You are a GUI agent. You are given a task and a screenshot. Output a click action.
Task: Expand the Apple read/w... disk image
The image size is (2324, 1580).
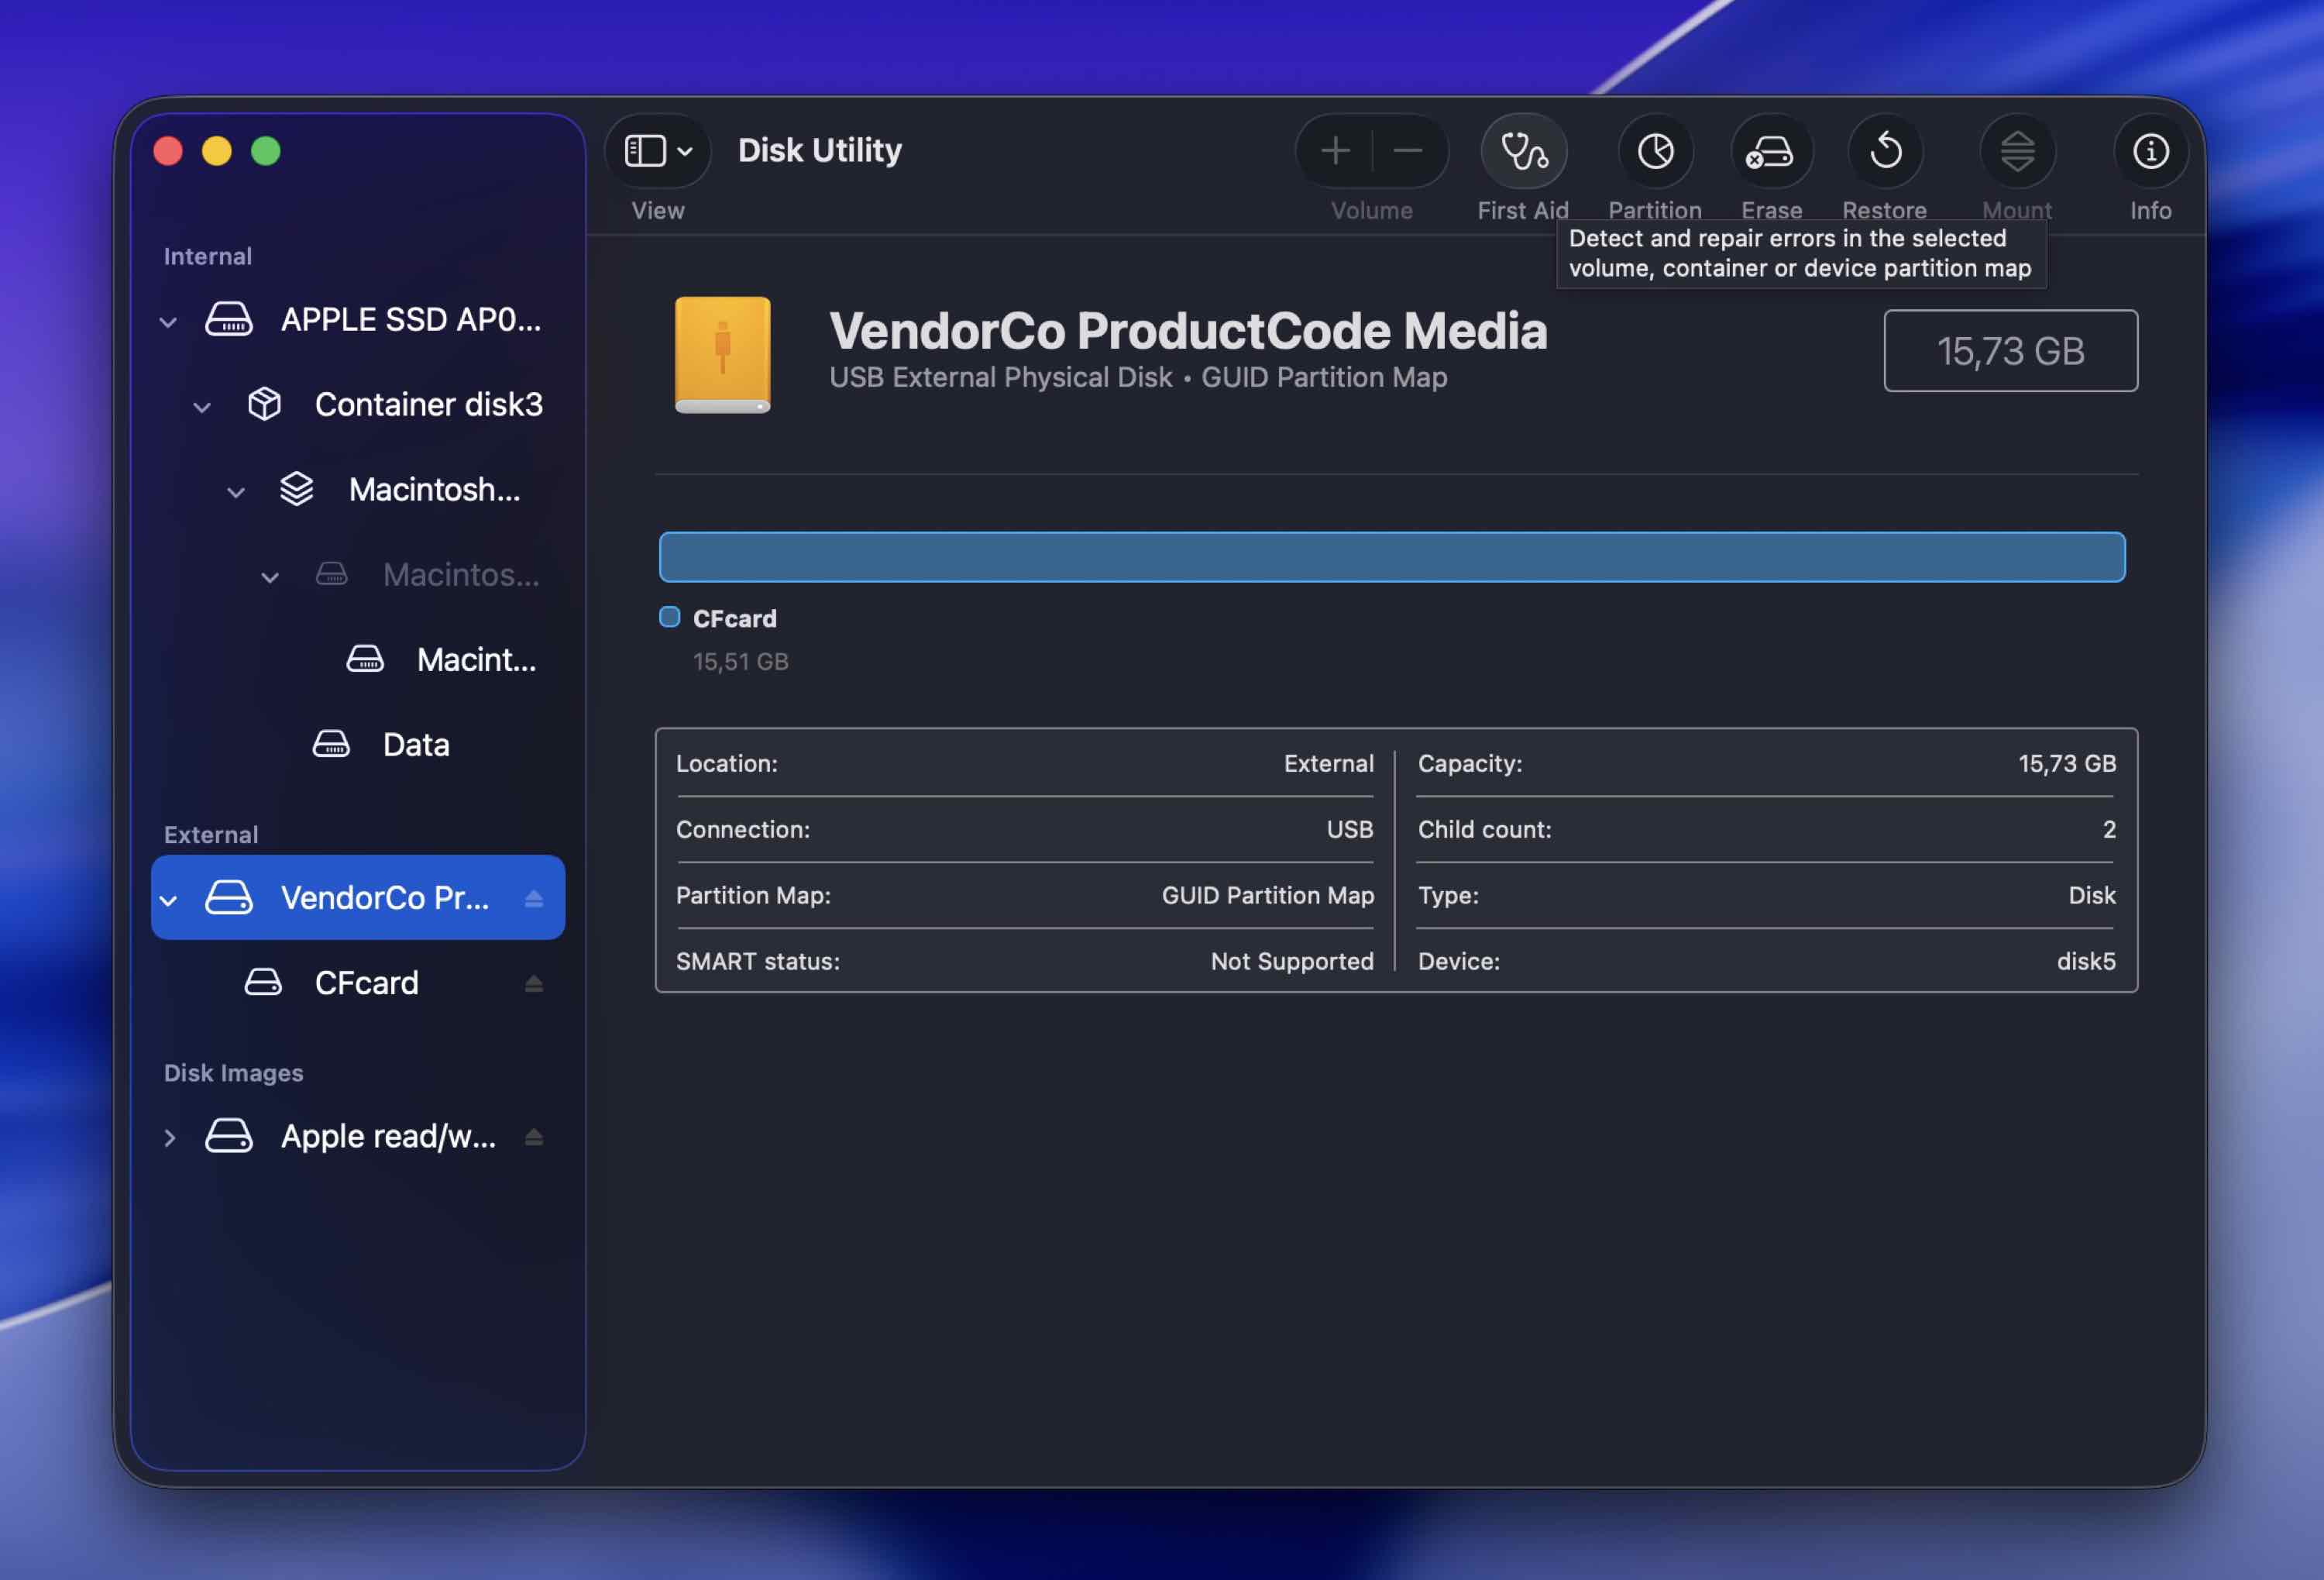point(169,1137)
